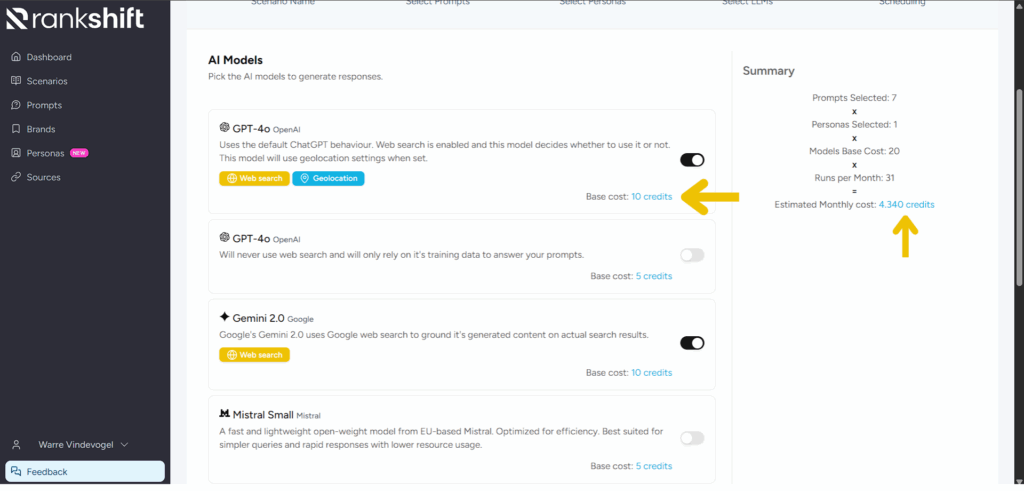The height and width of the screenshot is (491, 1024).
Task: Click the rankshift logo
Action: point(74,18)
